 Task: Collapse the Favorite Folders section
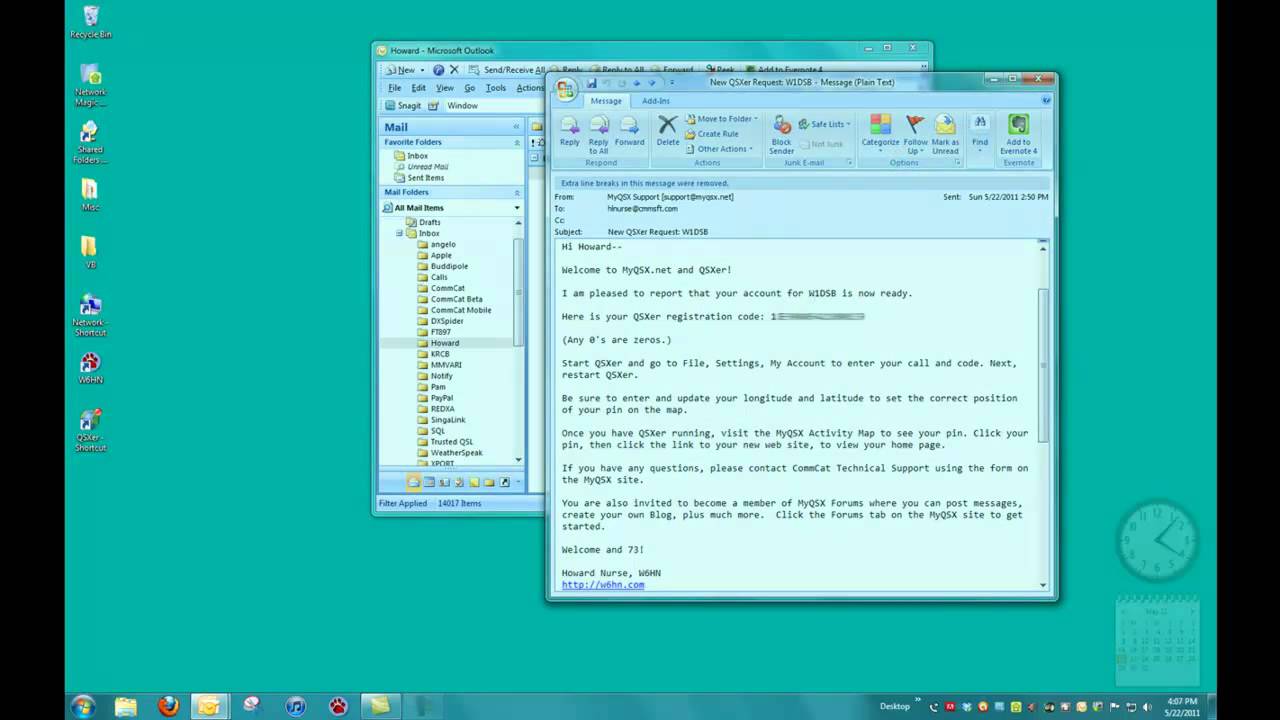coord(517,142)
